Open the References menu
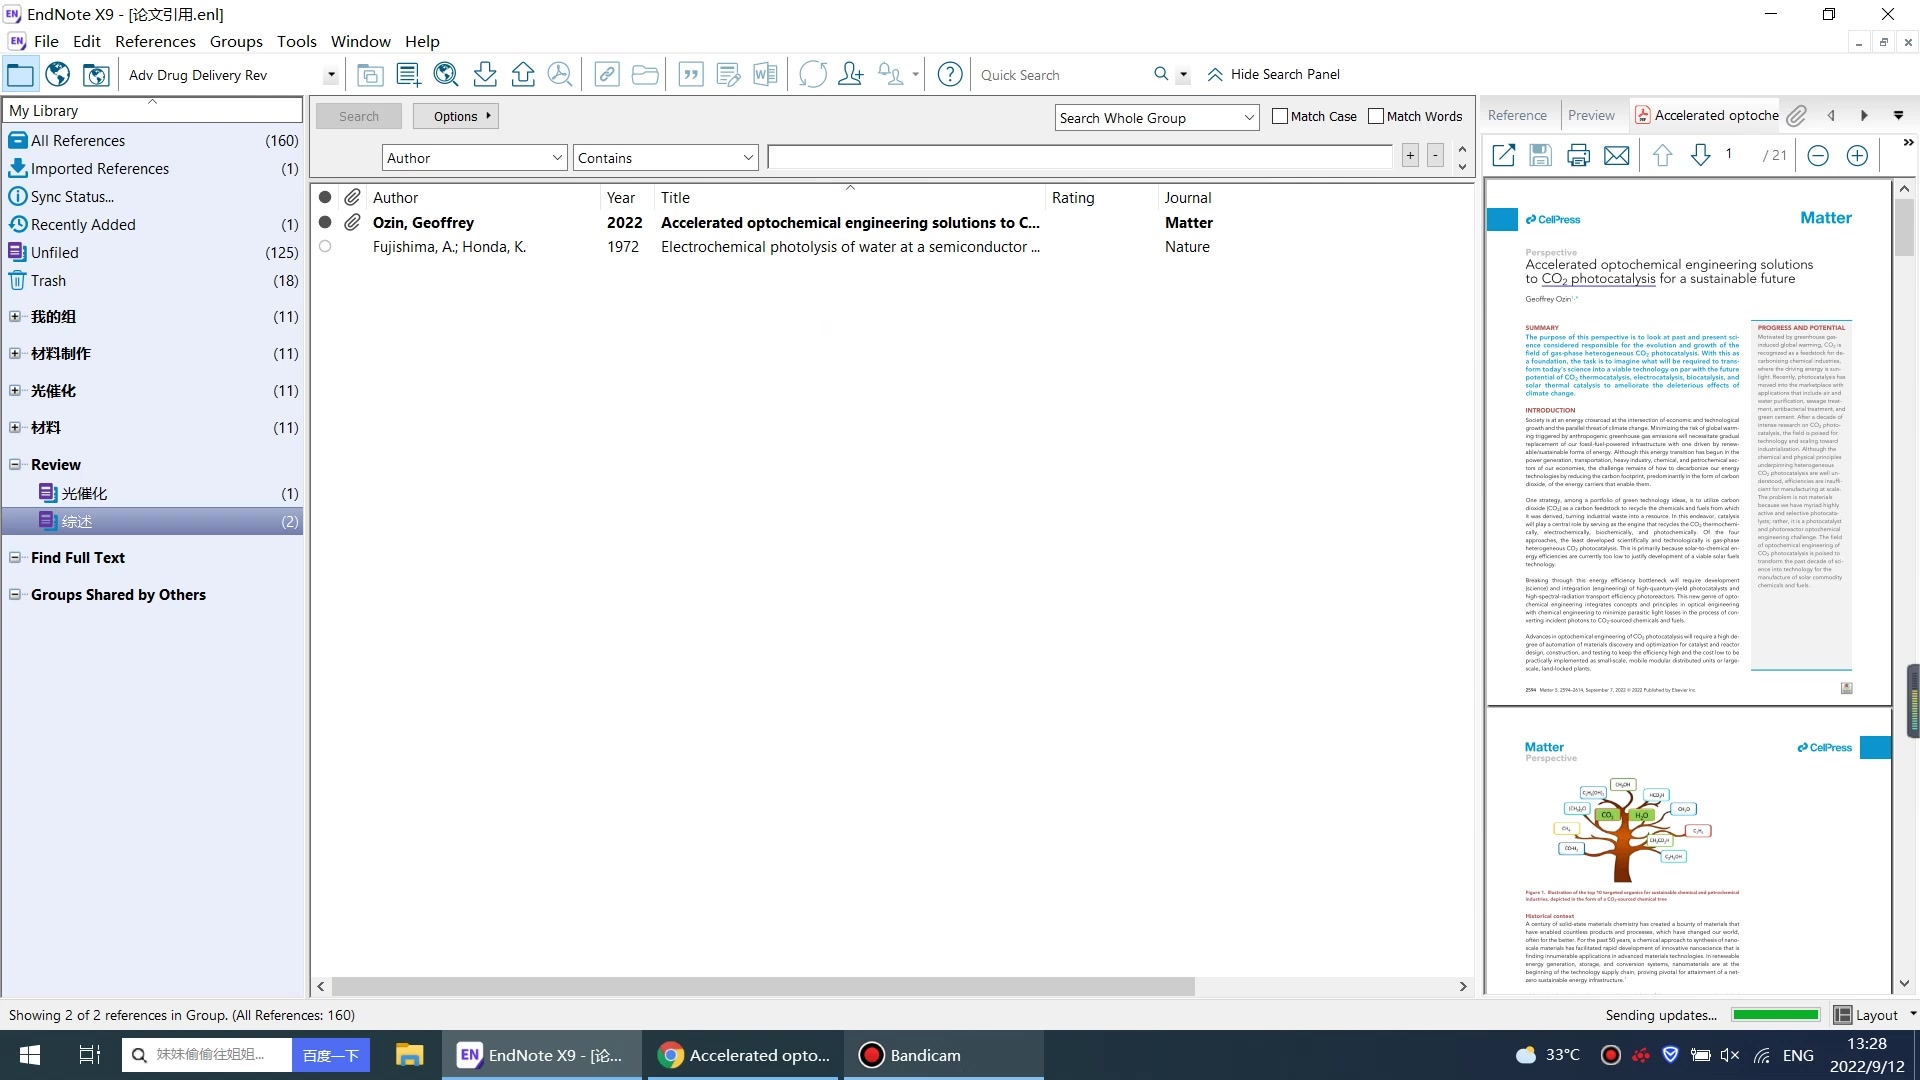 tap(155, 41)
